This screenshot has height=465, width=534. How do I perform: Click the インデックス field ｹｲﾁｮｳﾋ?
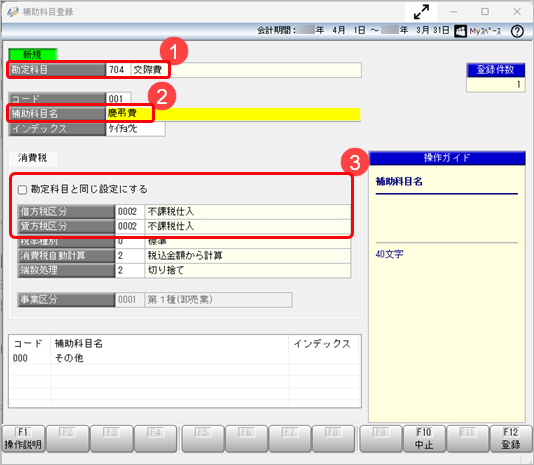136,129
